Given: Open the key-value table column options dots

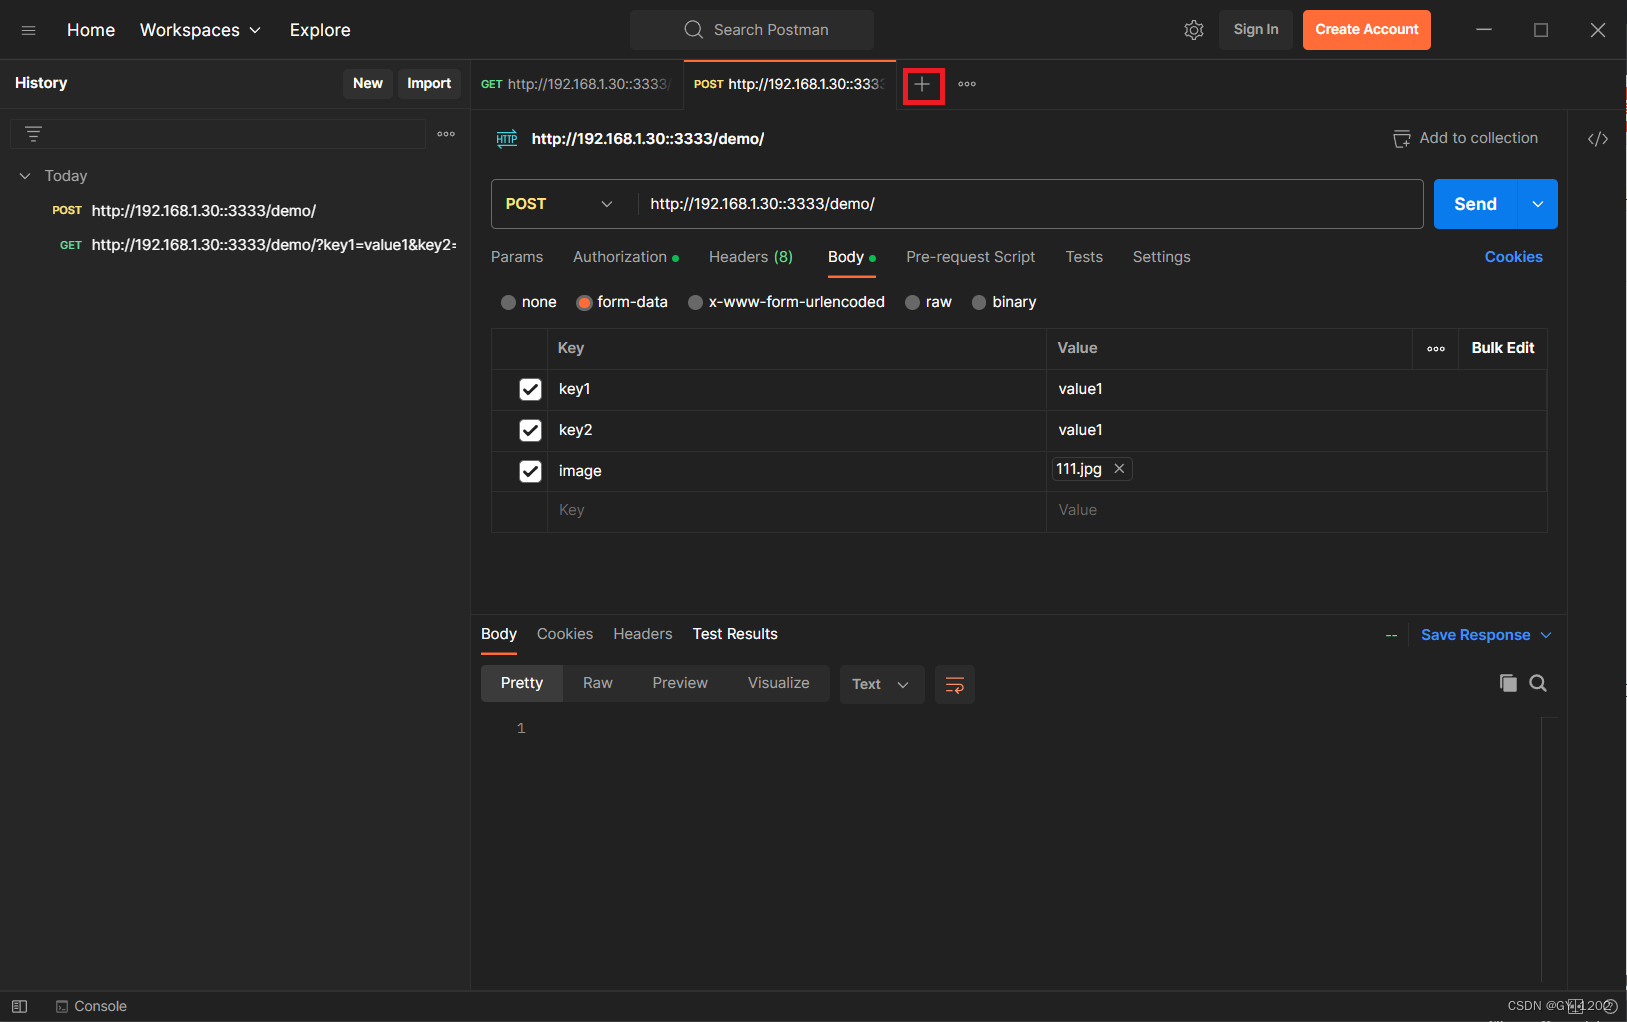Looking at the screenshot, I should point(1436,349).
